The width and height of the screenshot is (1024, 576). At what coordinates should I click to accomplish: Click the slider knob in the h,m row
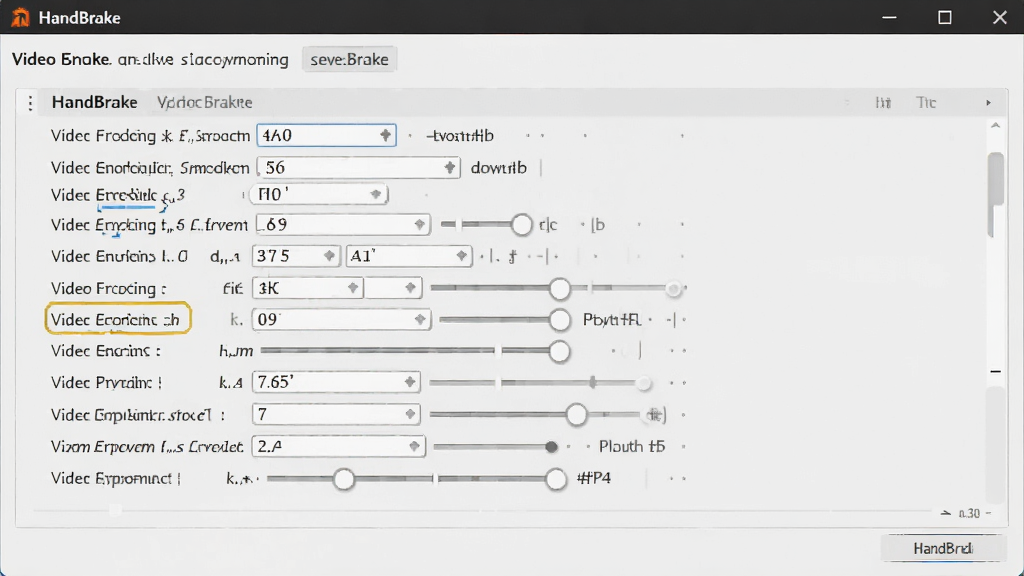click(x=559, y=351)
